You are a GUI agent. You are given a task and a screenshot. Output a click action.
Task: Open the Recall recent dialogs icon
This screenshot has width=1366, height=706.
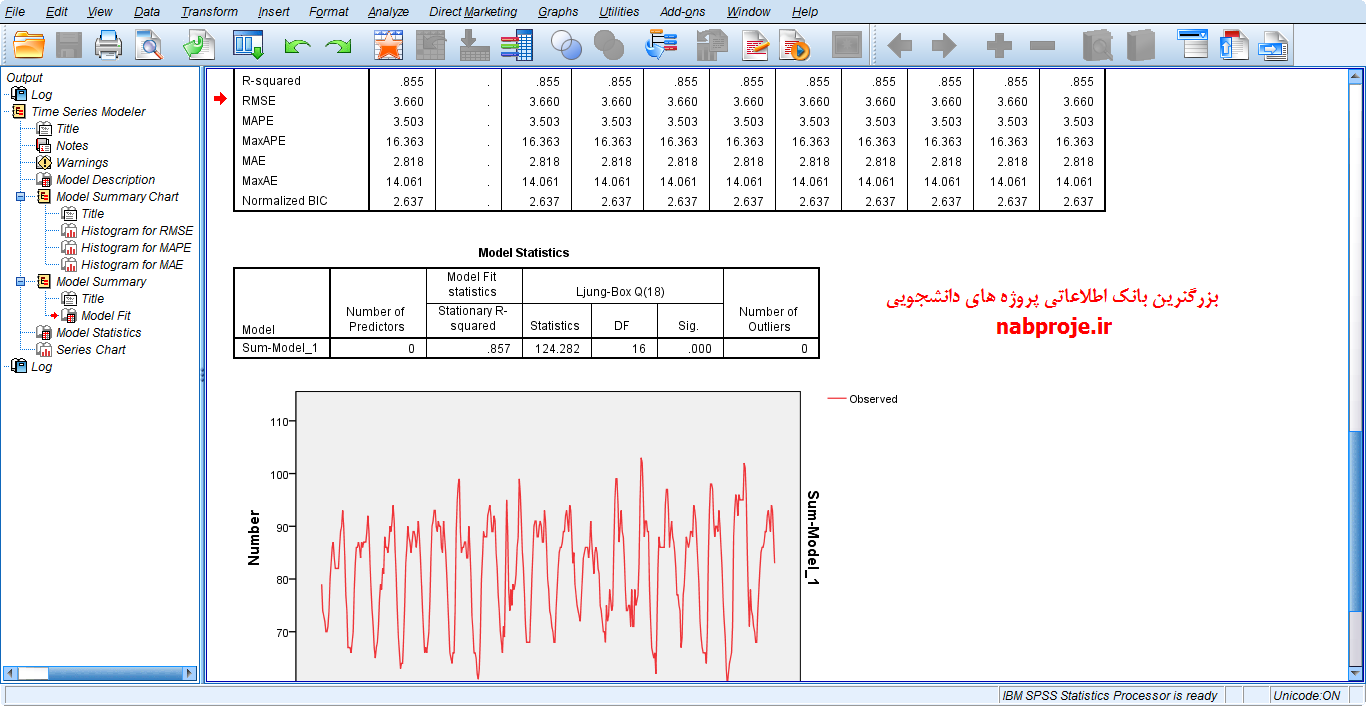(248, 45)
